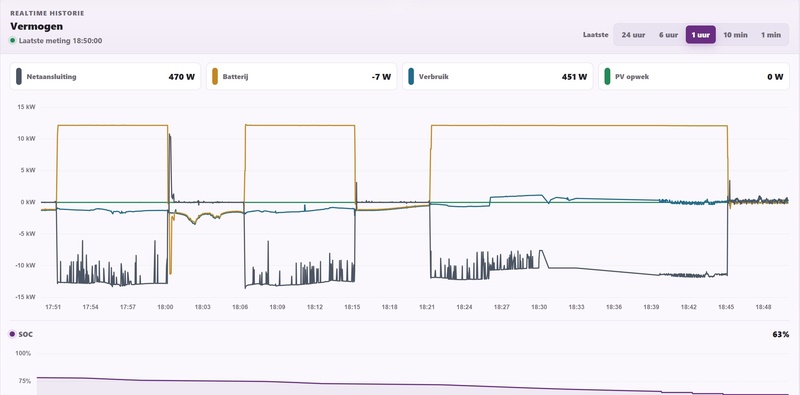The height and width of the screenshot is (395, 800).
Task: Click the REALTIME HISTORIE label
Action: pos(47,13)
